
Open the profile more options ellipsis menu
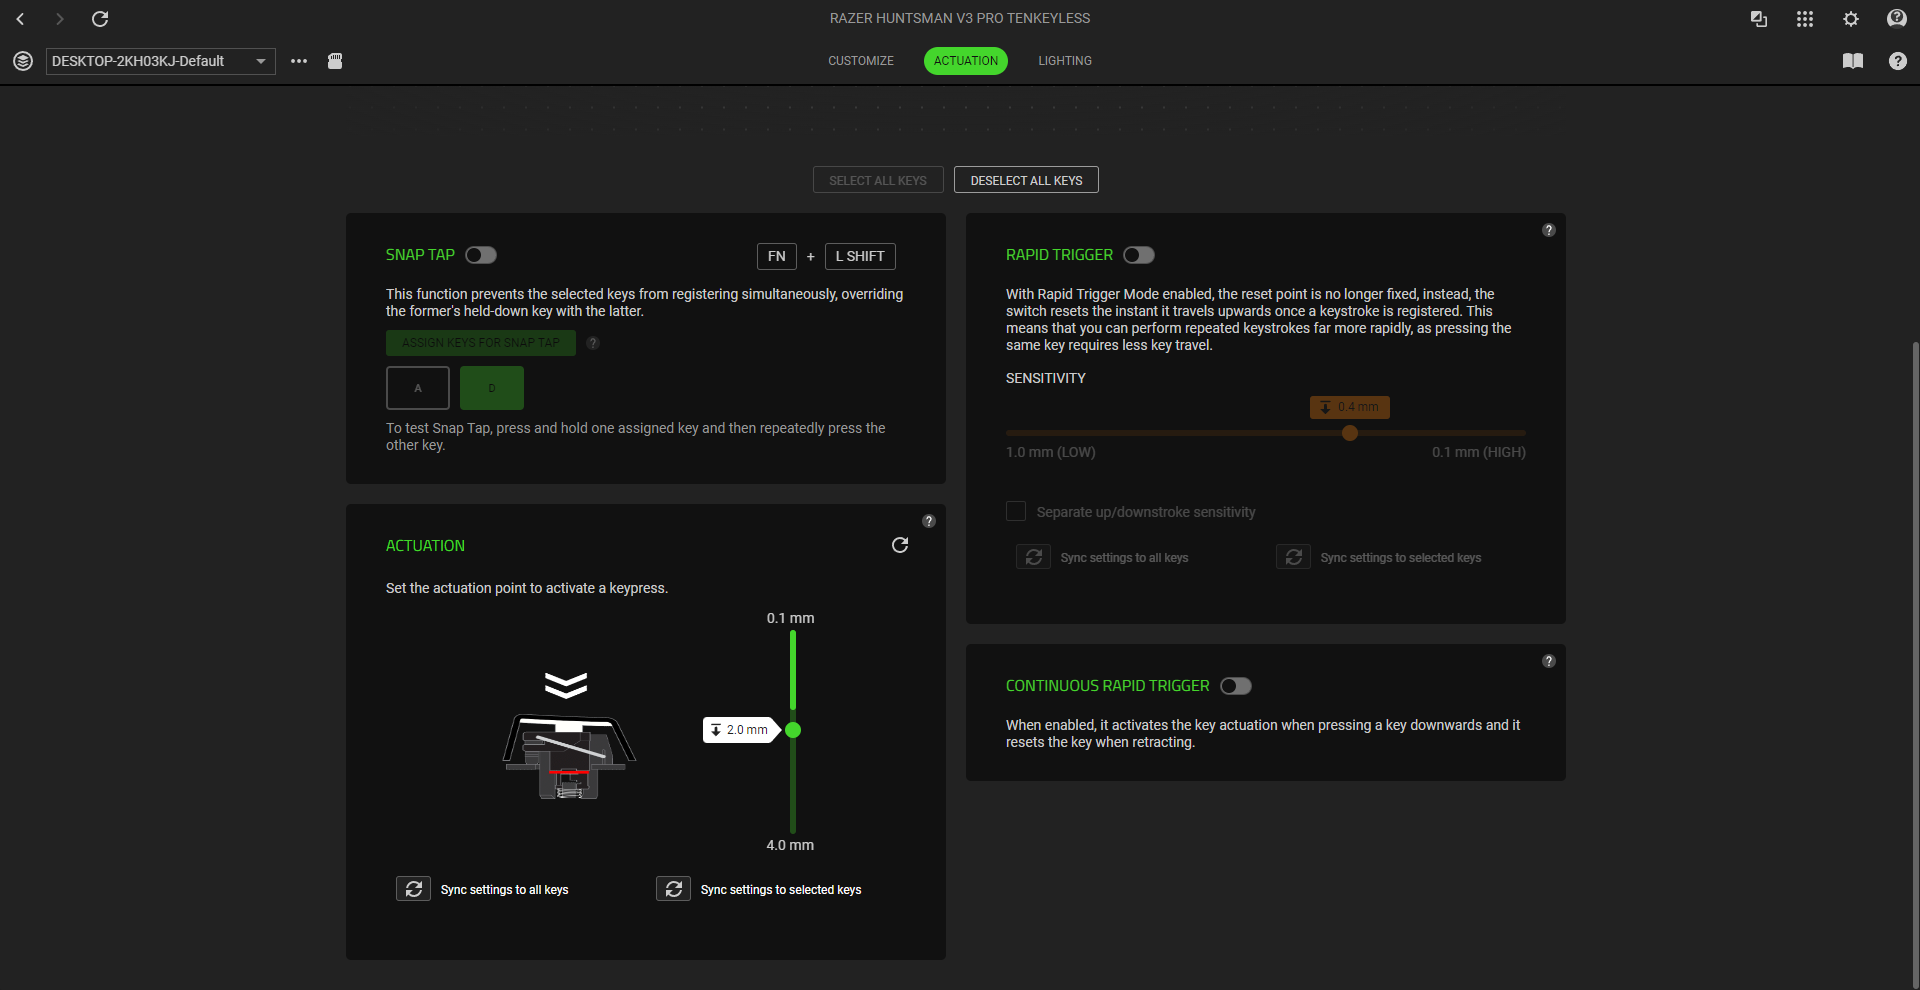click(x=299, y=61)
